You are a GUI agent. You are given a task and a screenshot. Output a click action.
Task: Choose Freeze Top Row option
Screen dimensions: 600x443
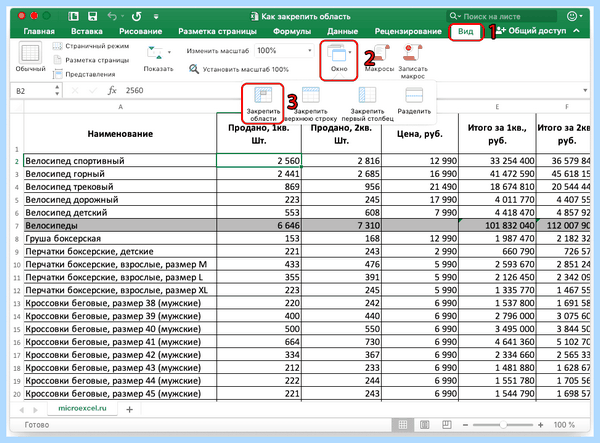[311, 104]
